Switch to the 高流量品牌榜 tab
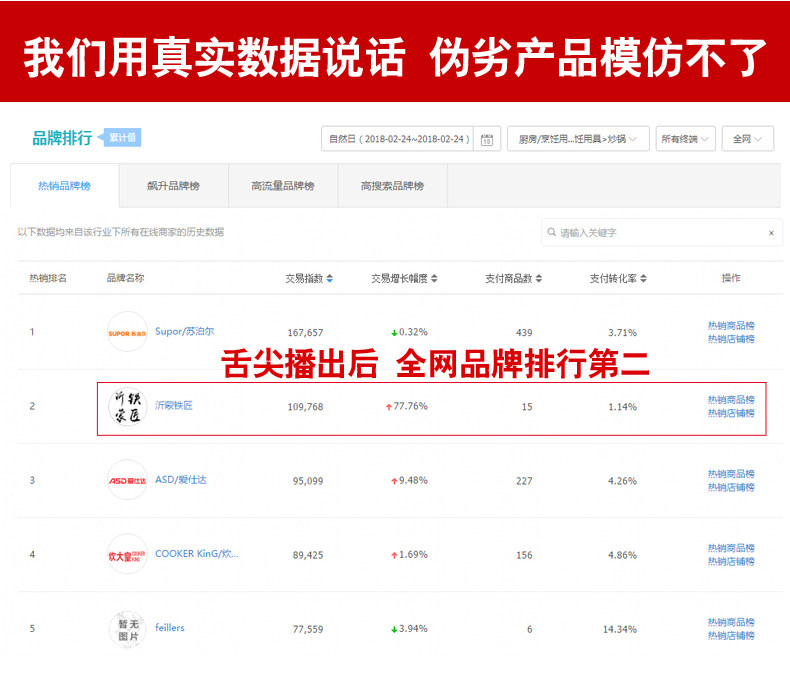The height and width of the screenshot is (683, 790). [283, 186]
